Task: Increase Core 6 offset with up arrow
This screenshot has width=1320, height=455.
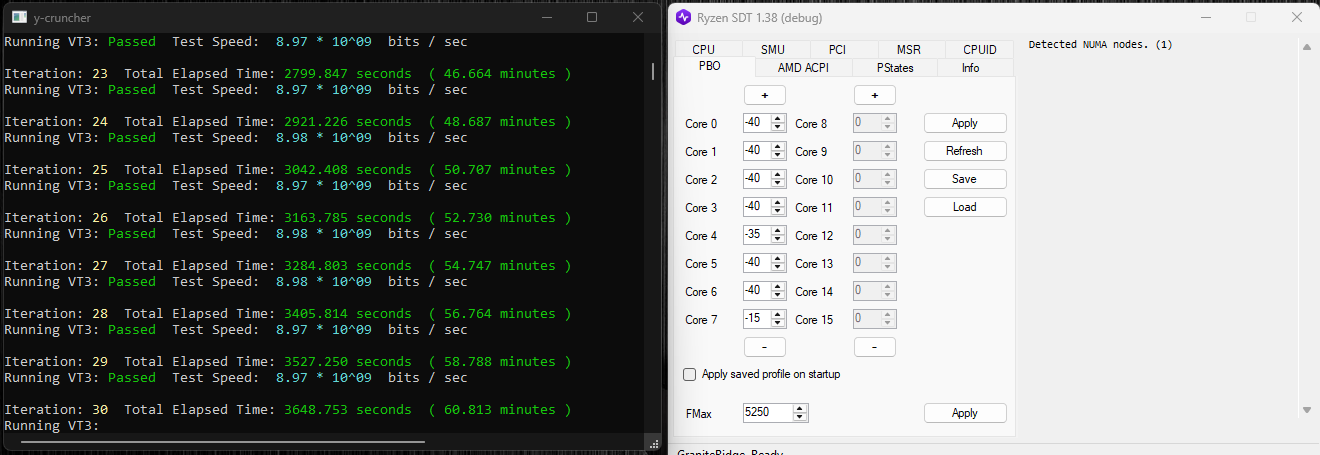Action: [778, 286]
